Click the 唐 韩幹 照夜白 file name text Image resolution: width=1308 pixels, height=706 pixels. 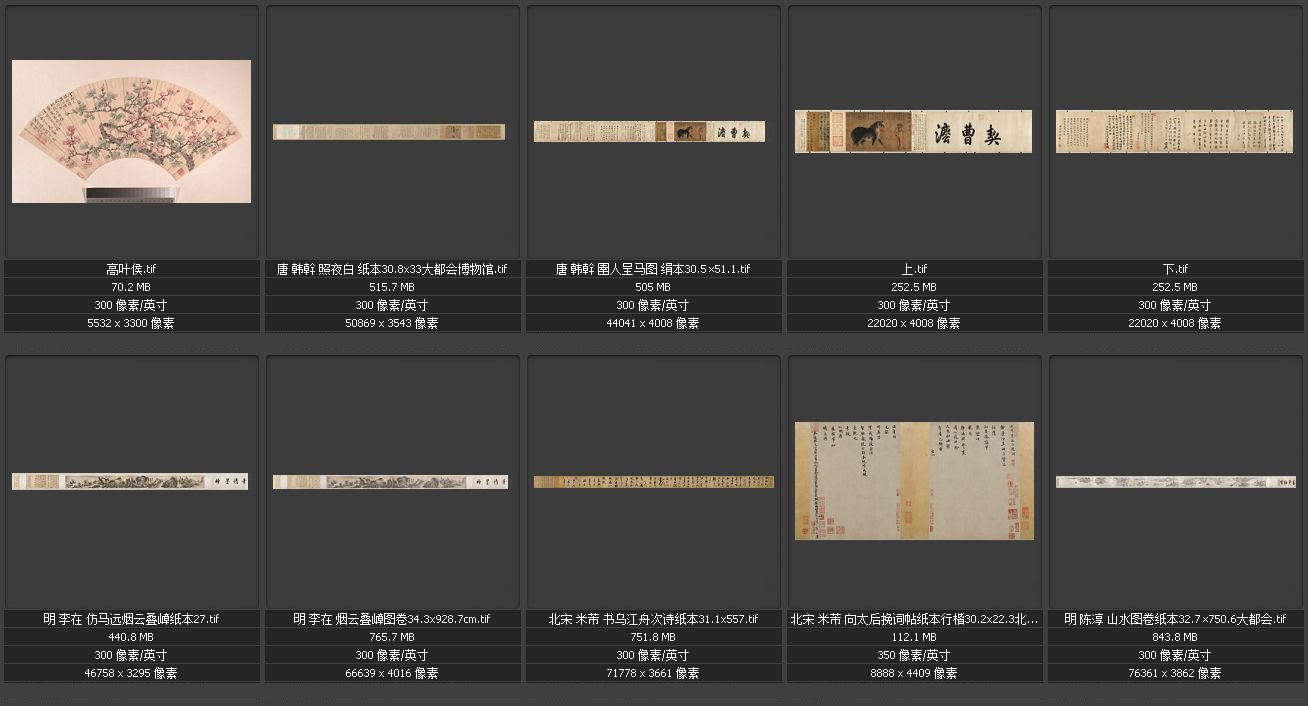click(x=392, y=269)
